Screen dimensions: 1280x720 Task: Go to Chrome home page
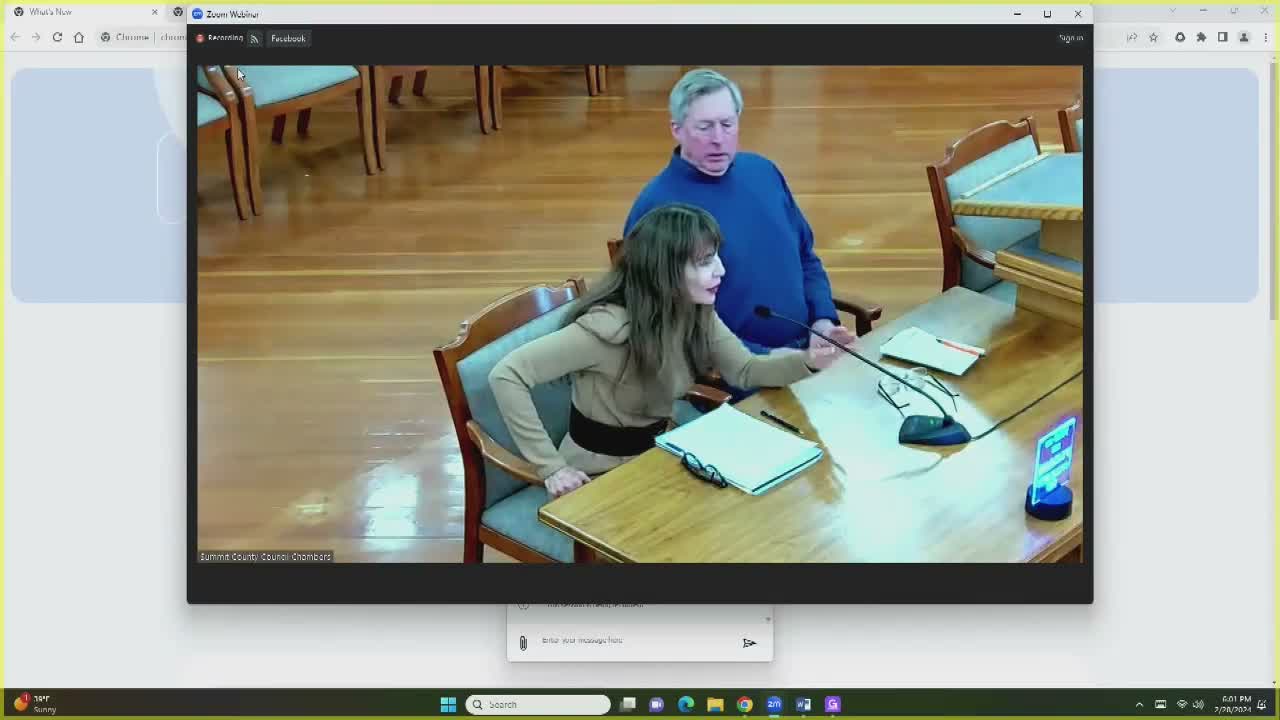pyautogui.click(x=79, y=37)
